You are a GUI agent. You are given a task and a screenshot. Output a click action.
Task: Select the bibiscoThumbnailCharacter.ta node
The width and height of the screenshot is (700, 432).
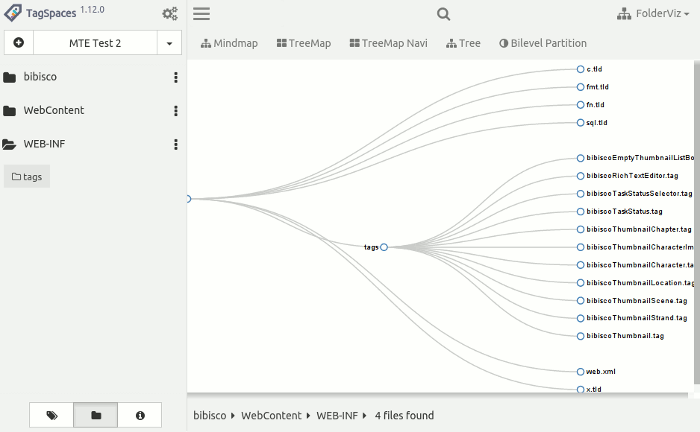click(x=635, y=265)
